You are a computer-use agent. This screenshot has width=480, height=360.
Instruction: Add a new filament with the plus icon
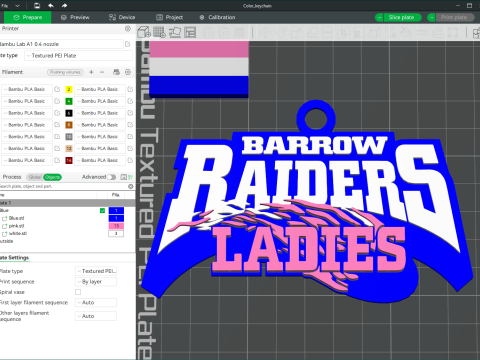click(x=91, y=72)
